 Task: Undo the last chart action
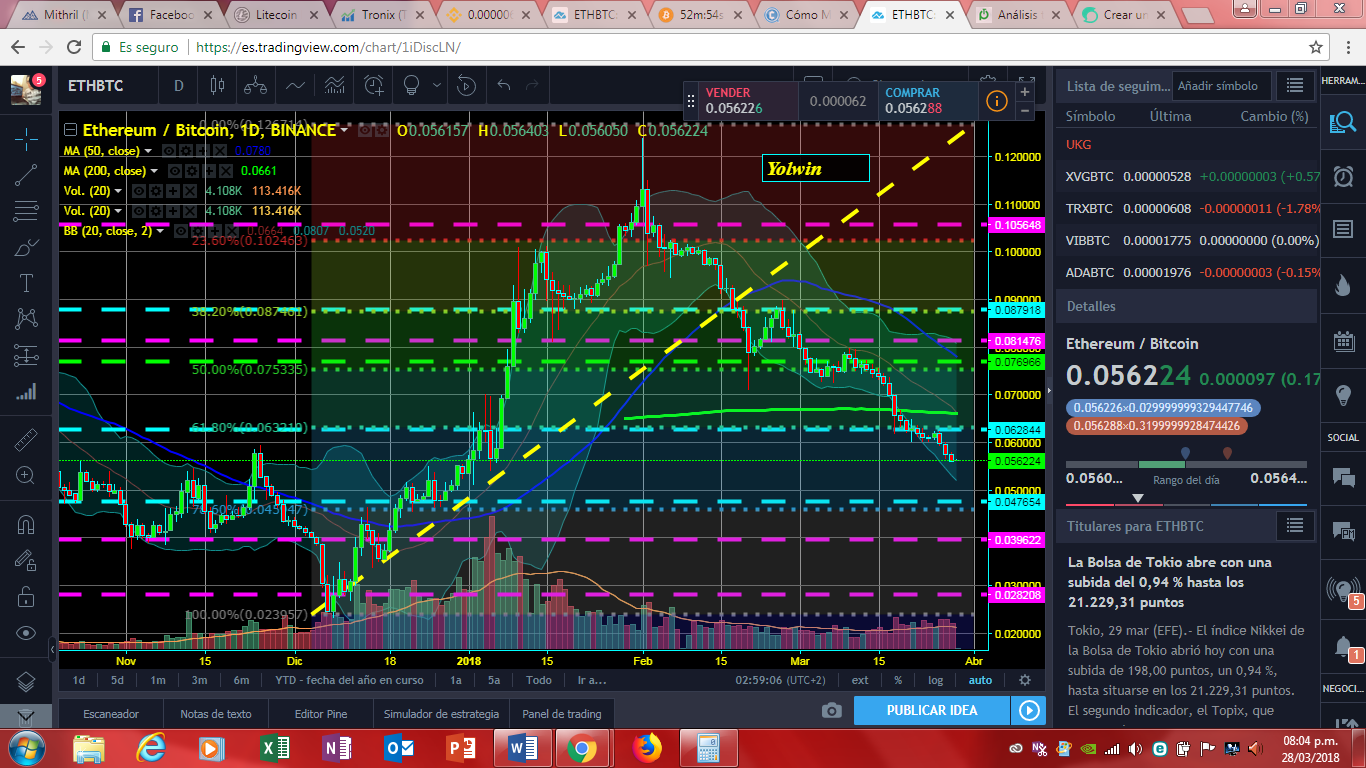tap(504, 86)
